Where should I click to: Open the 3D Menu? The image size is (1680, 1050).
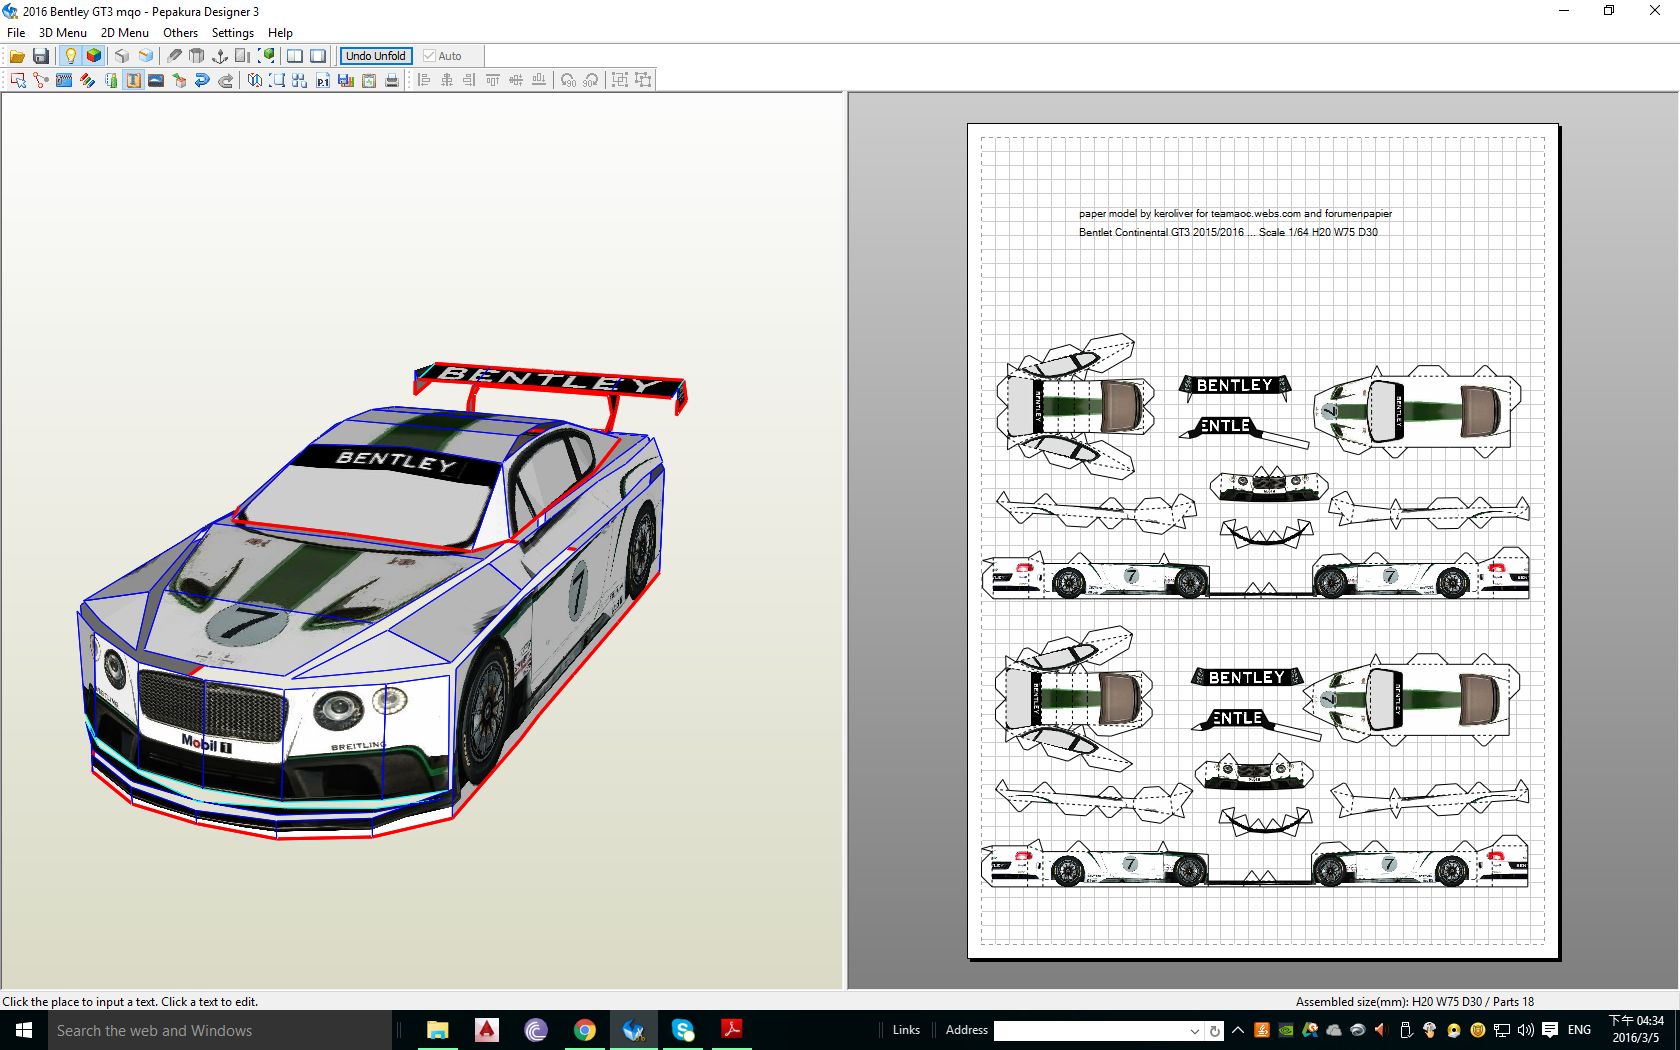click(x=62, y=32)
